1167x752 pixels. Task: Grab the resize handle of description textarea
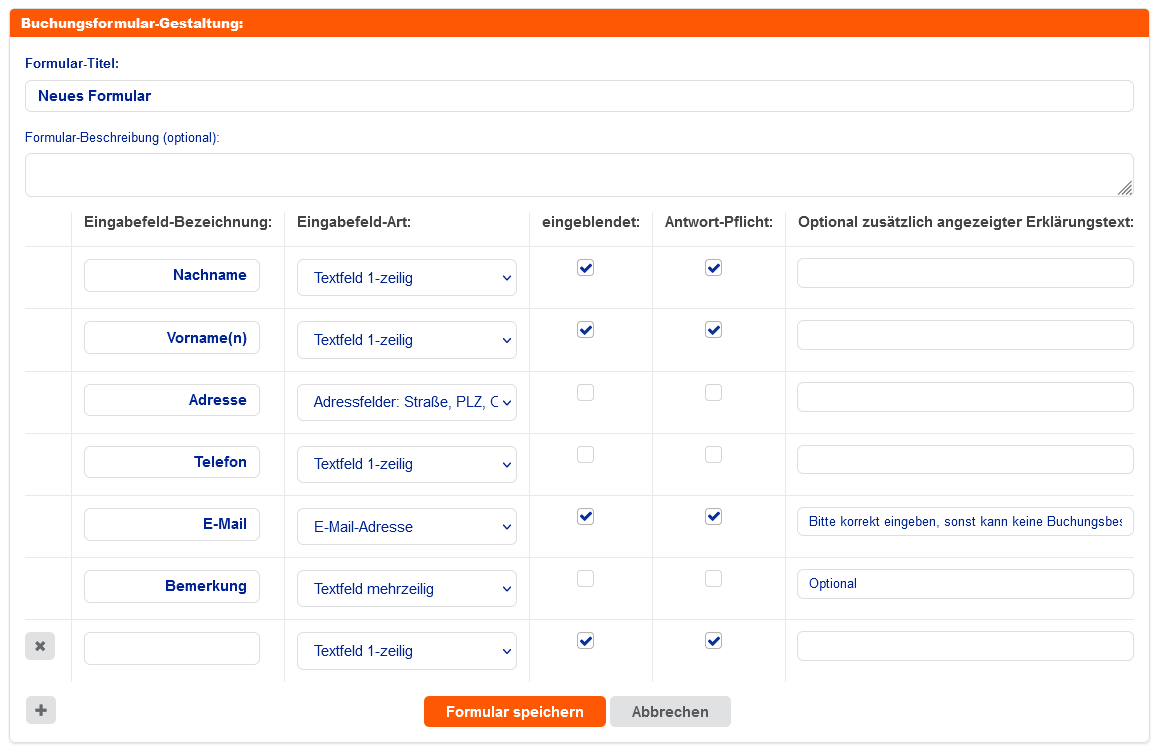point(1125,188)
